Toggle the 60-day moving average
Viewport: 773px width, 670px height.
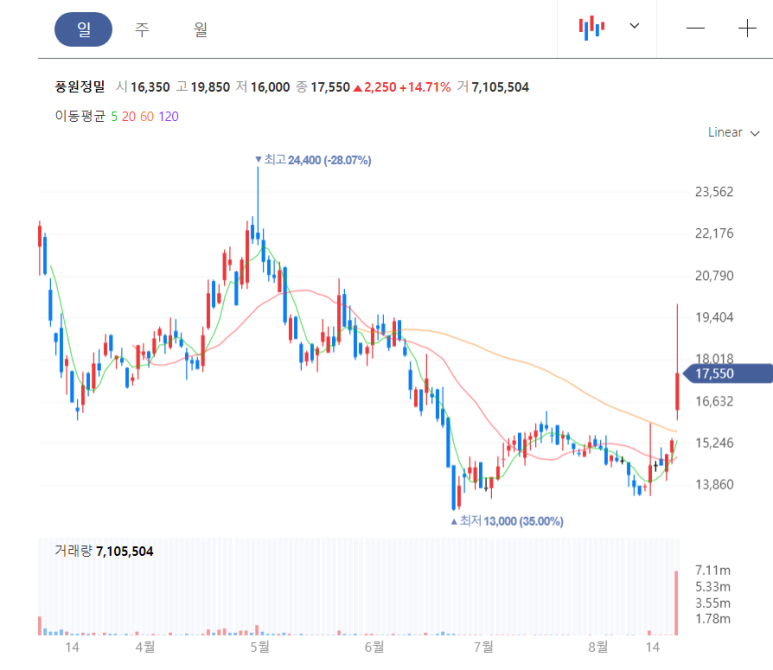147,116
